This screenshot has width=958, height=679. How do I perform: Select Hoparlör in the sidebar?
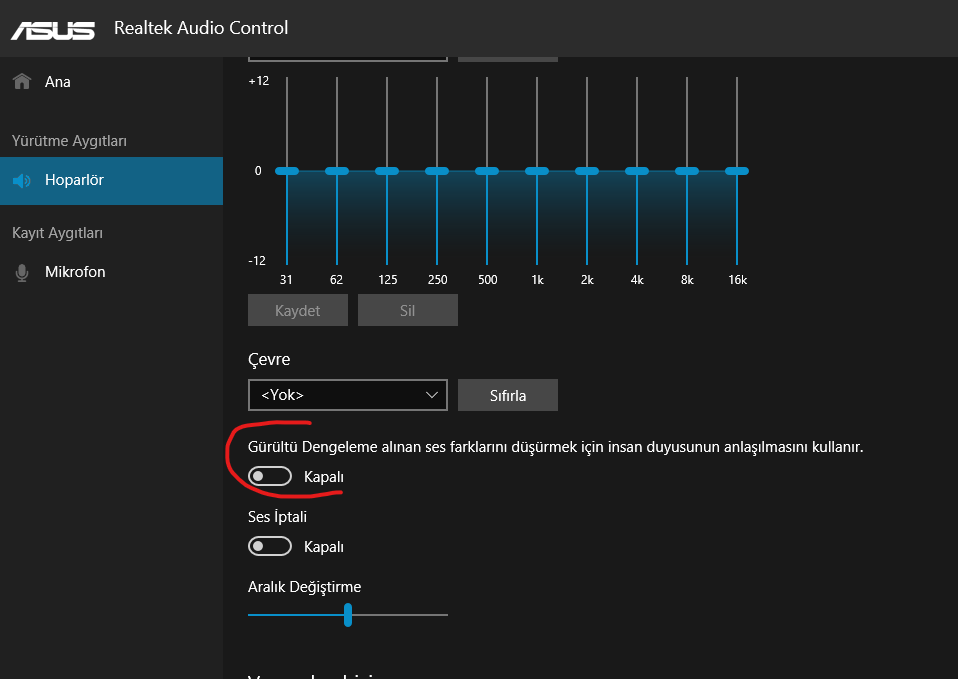(x=74, y=181)
